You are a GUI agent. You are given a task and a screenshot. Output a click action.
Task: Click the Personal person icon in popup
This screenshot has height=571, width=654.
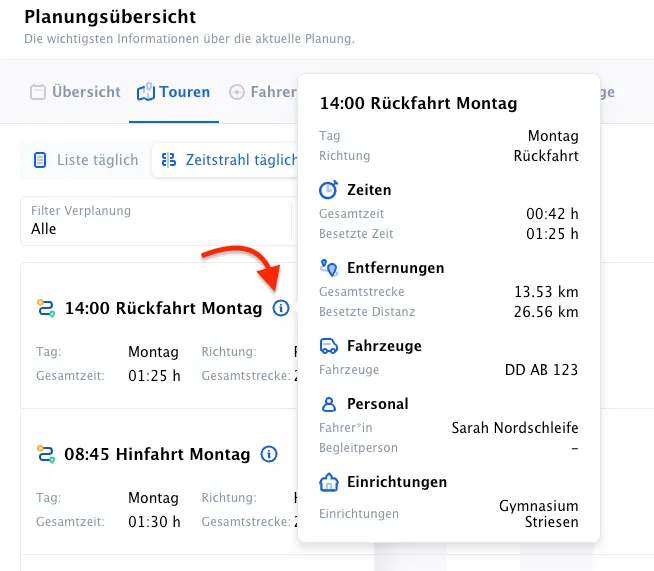[329, 404]
